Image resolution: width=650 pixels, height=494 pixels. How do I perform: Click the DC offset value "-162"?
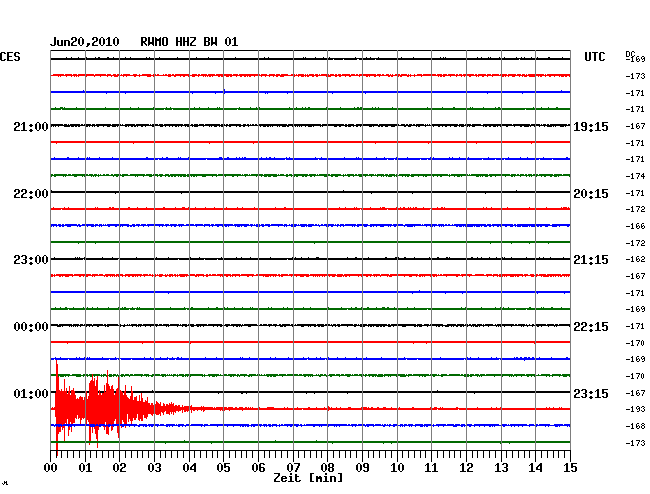click(x=635, y=259)
